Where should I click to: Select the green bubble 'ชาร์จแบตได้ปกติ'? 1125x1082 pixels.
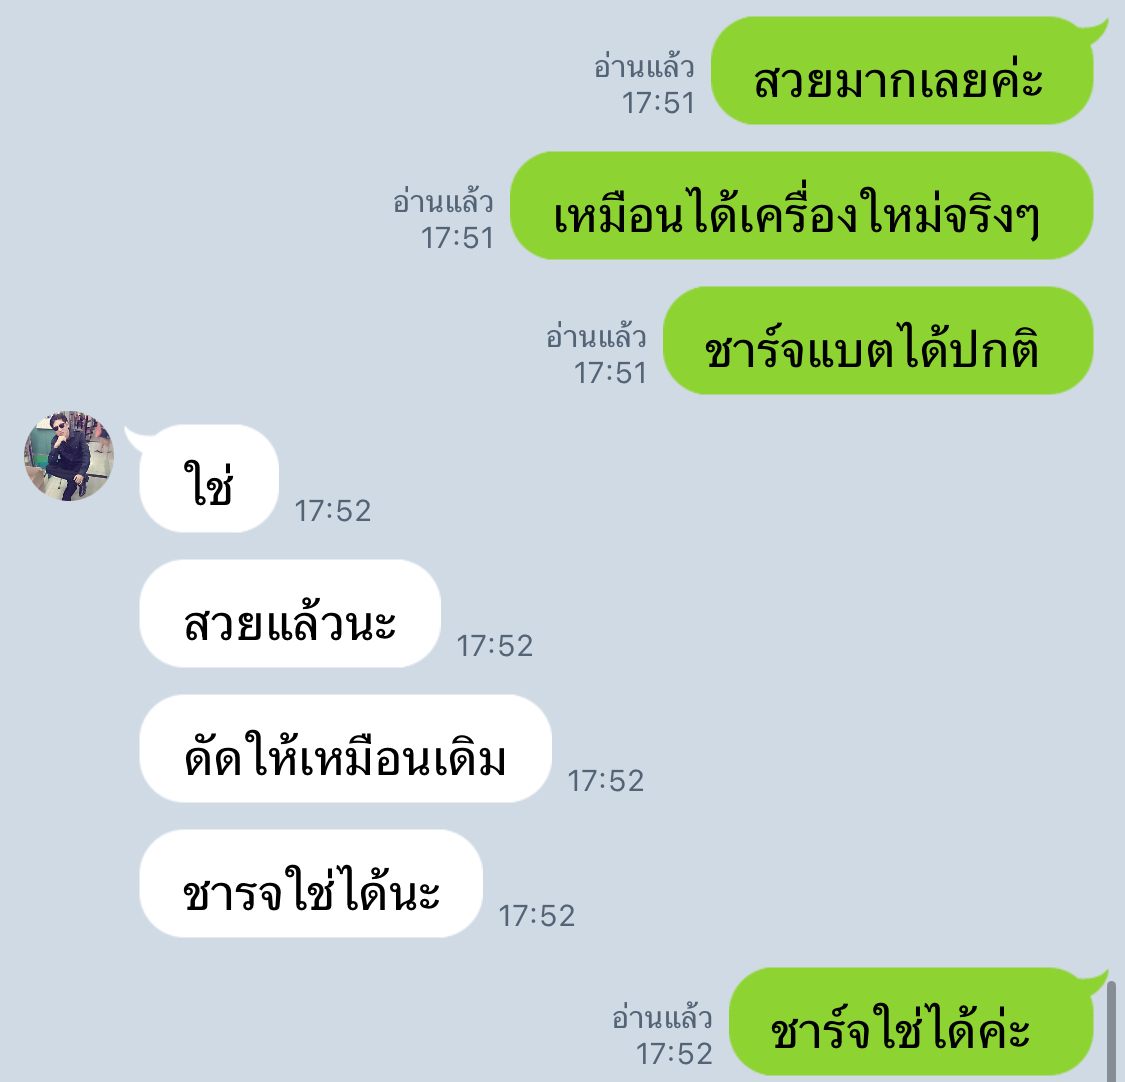877,340
